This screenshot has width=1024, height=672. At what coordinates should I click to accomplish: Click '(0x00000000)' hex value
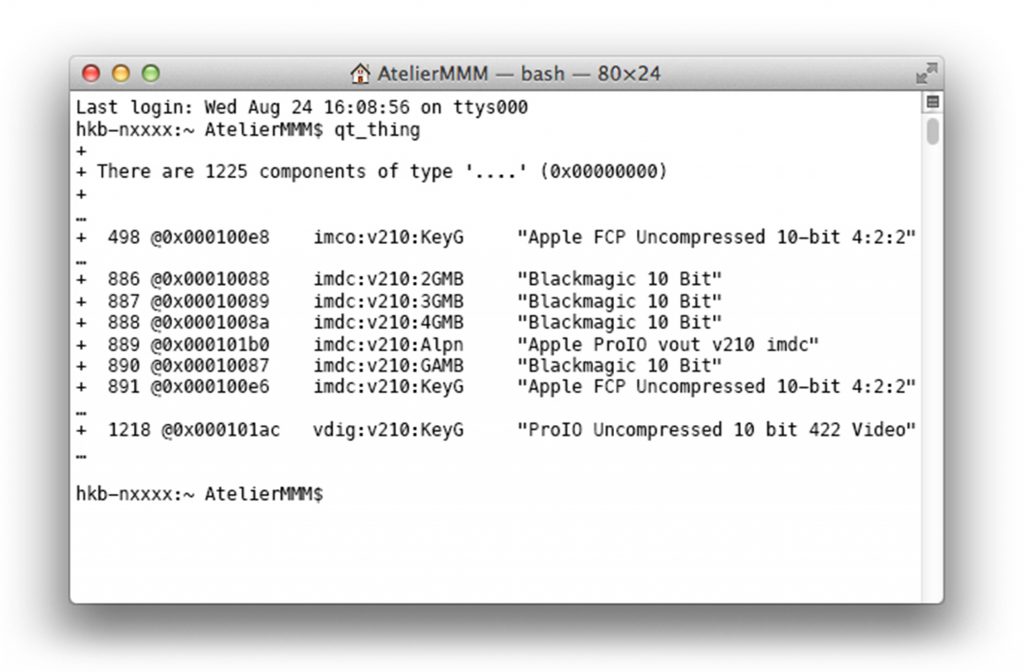tap(603, 172)
